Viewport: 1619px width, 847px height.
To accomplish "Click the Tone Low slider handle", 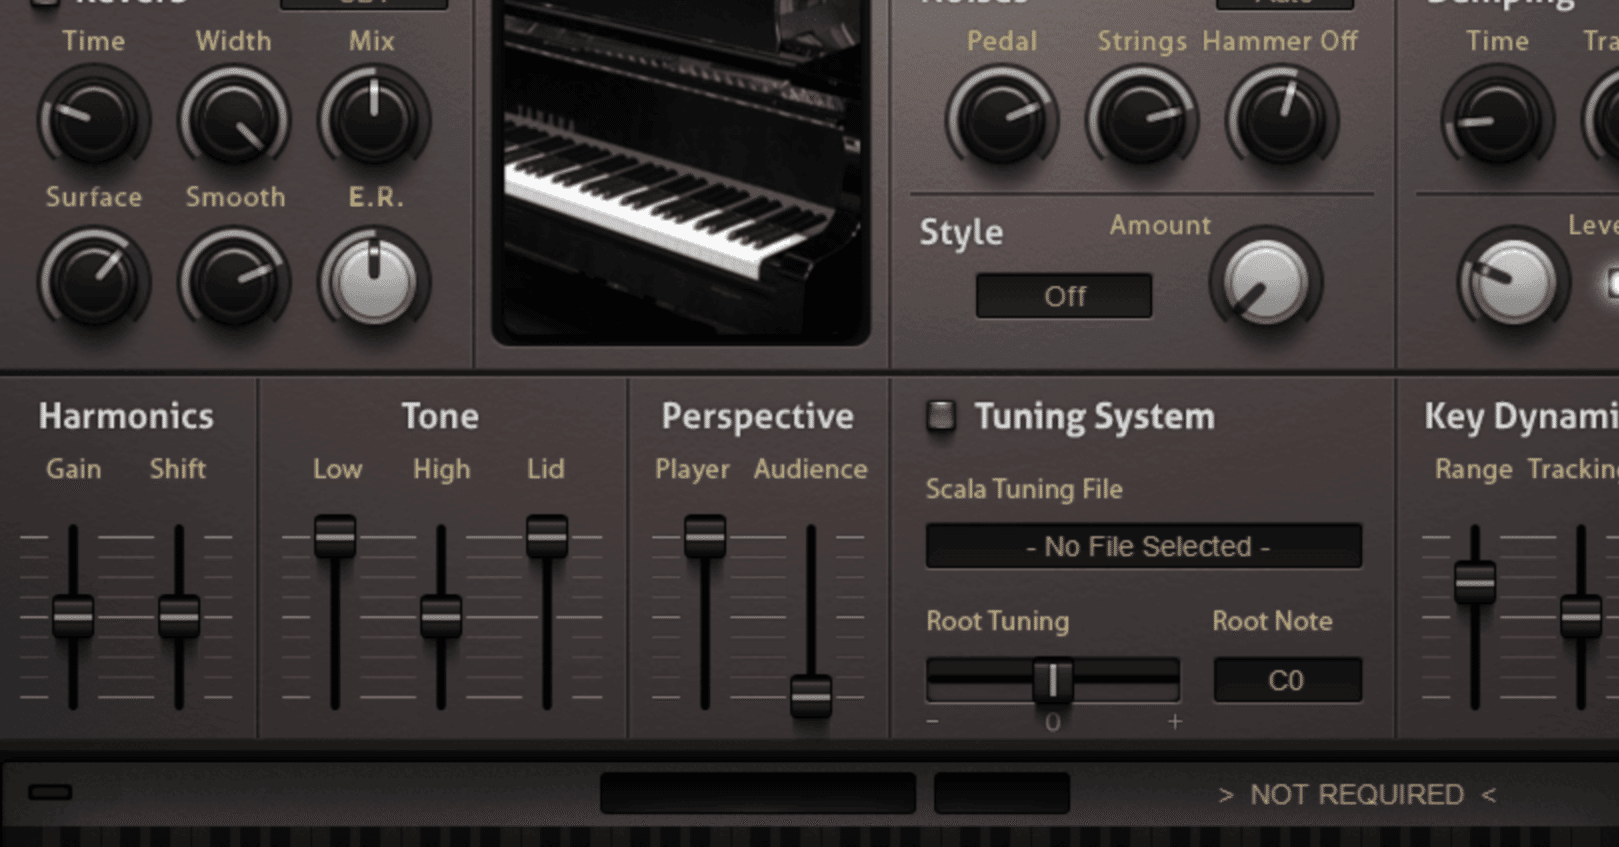I will pyautogui.click(x=335, y=536).
